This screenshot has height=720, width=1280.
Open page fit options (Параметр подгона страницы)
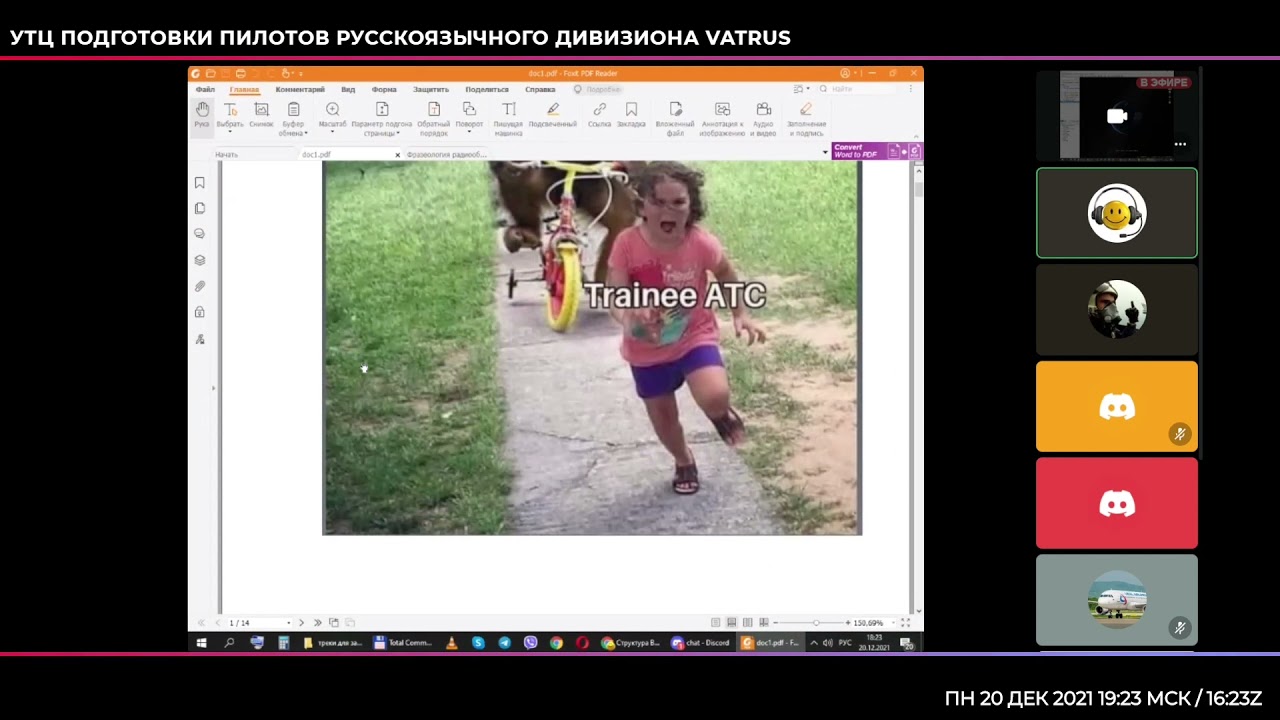[382, 118]
